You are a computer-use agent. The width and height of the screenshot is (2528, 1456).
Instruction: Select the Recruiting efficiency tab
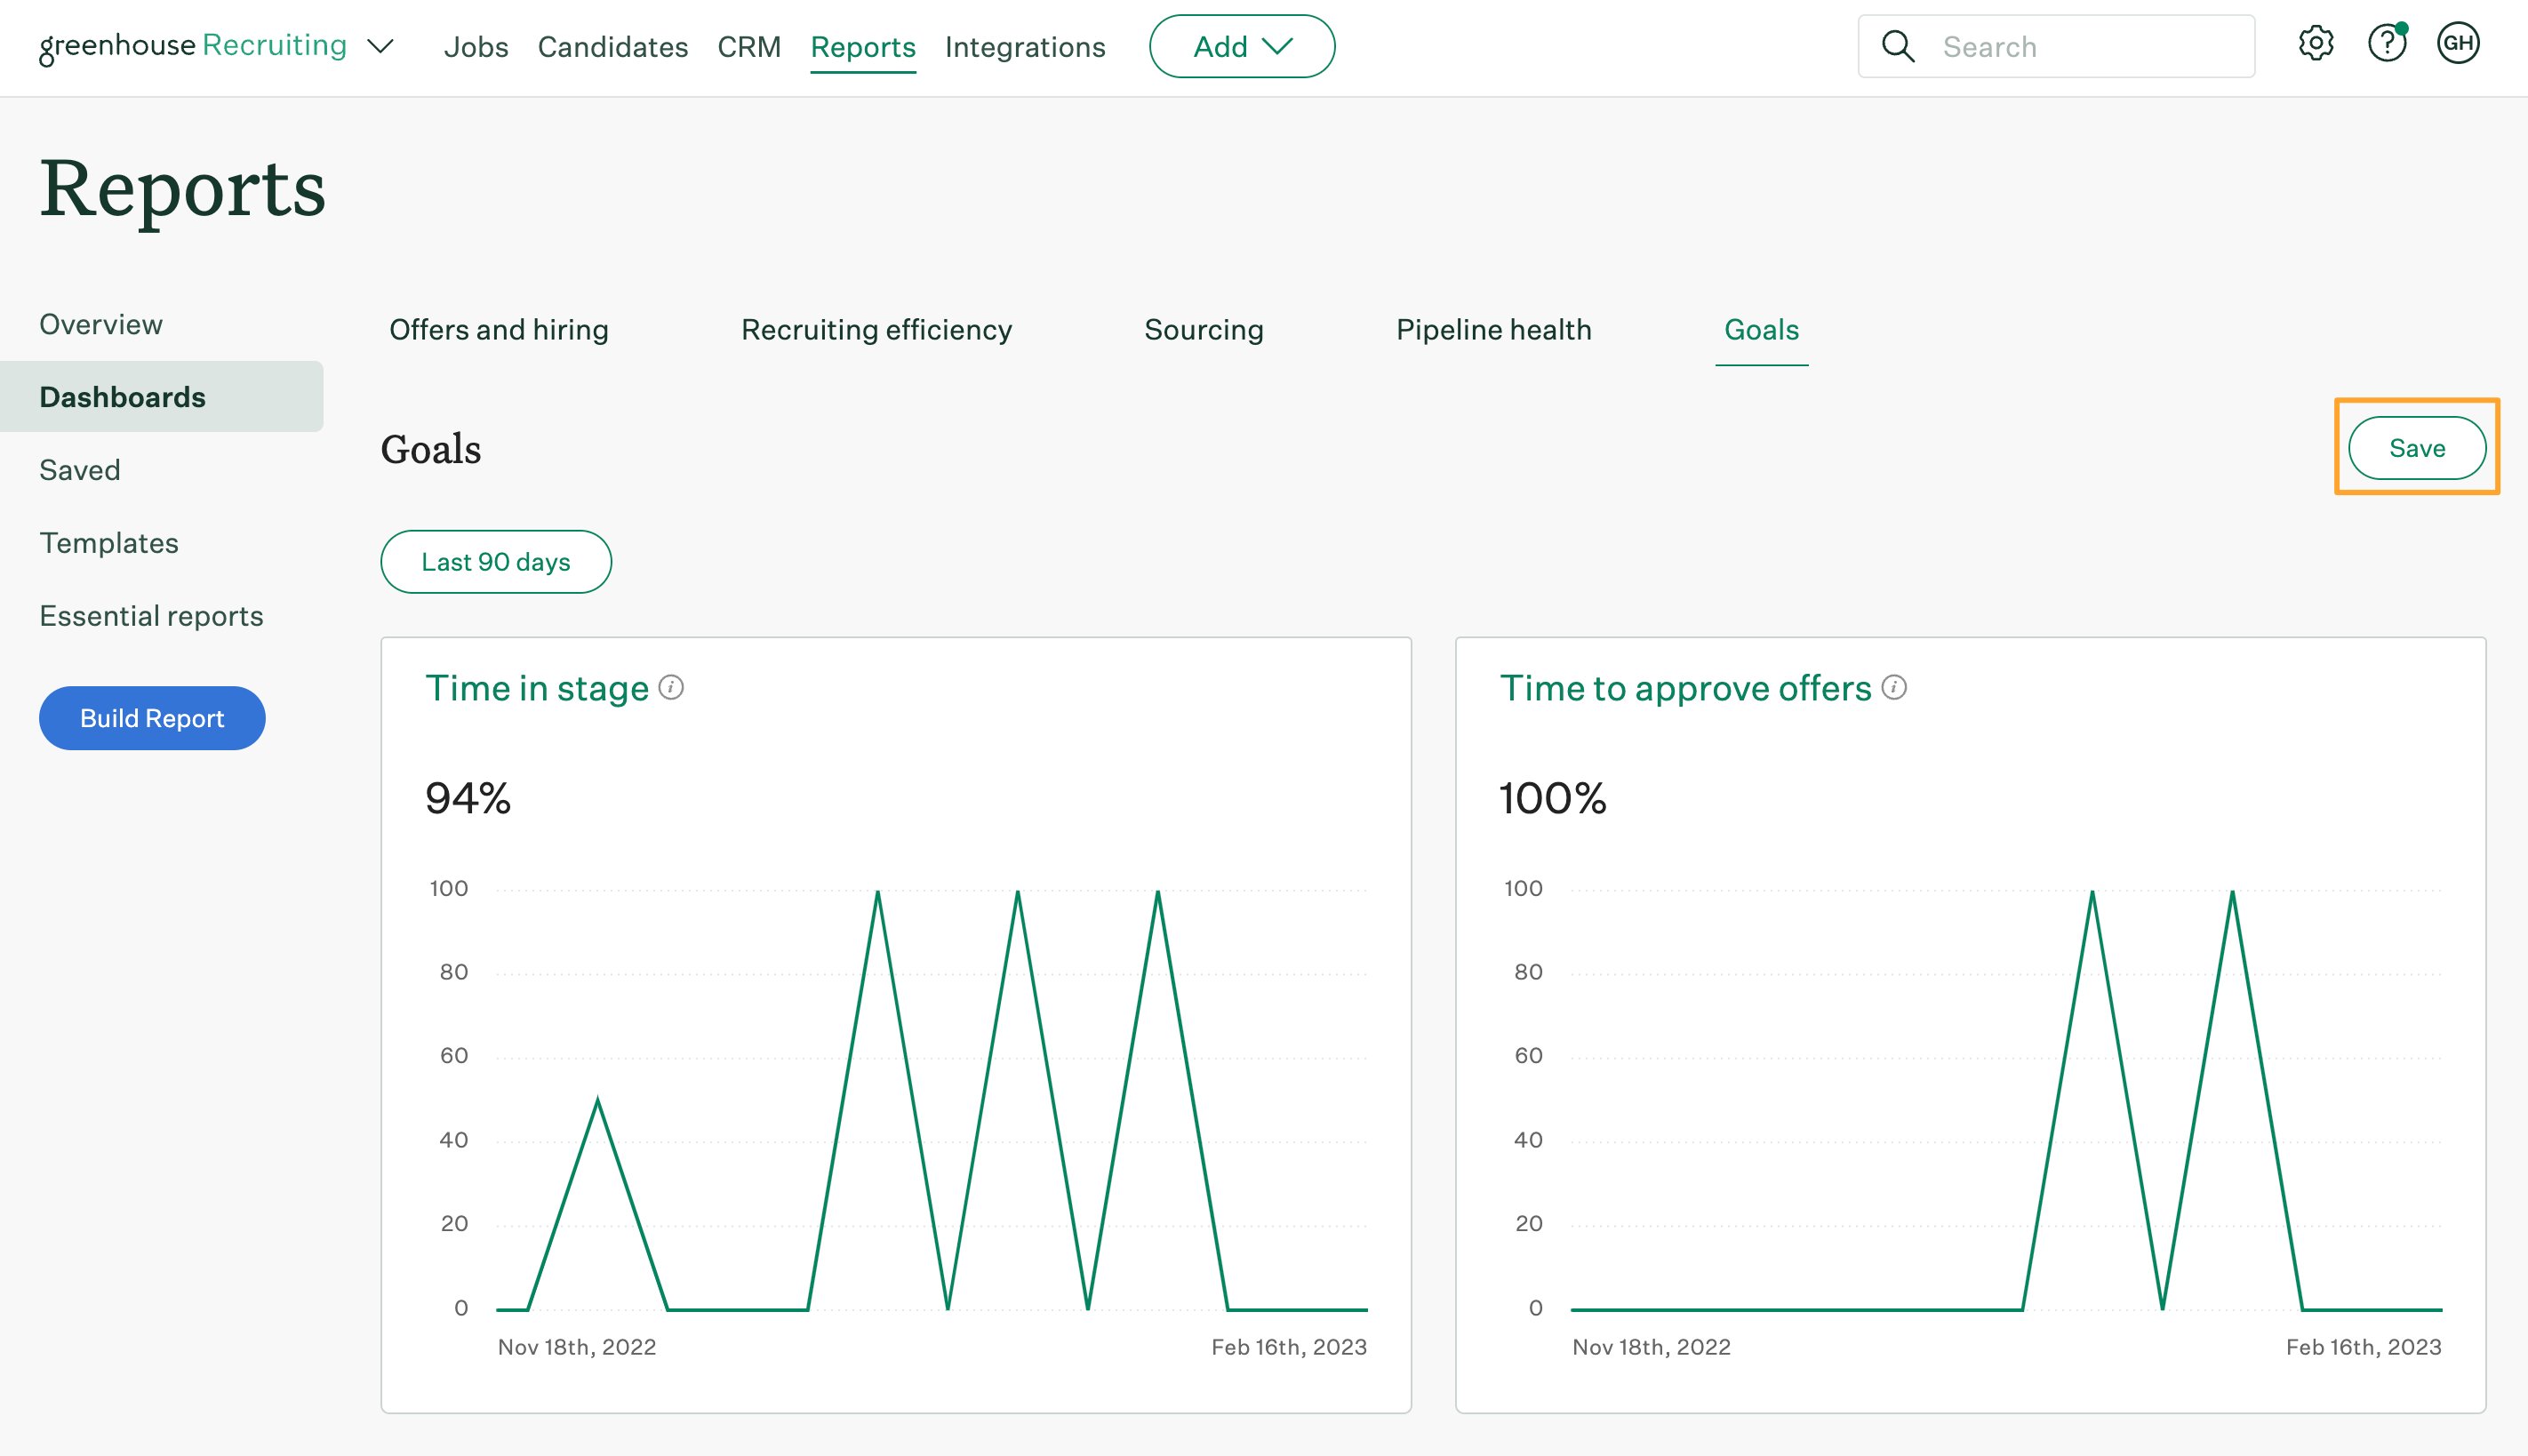pyautogui.click(x=876, y=330)
